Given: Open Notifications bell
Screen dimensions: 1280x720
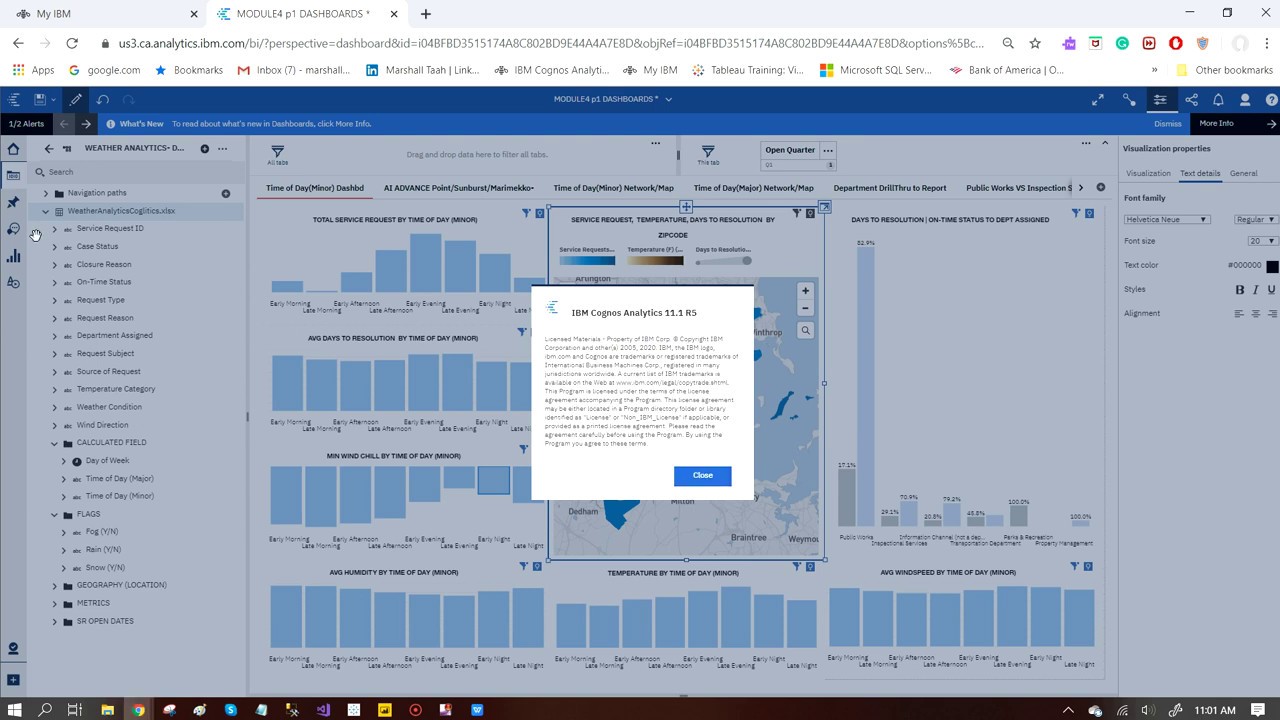Looking at the screenshot, I should 1218,99.
